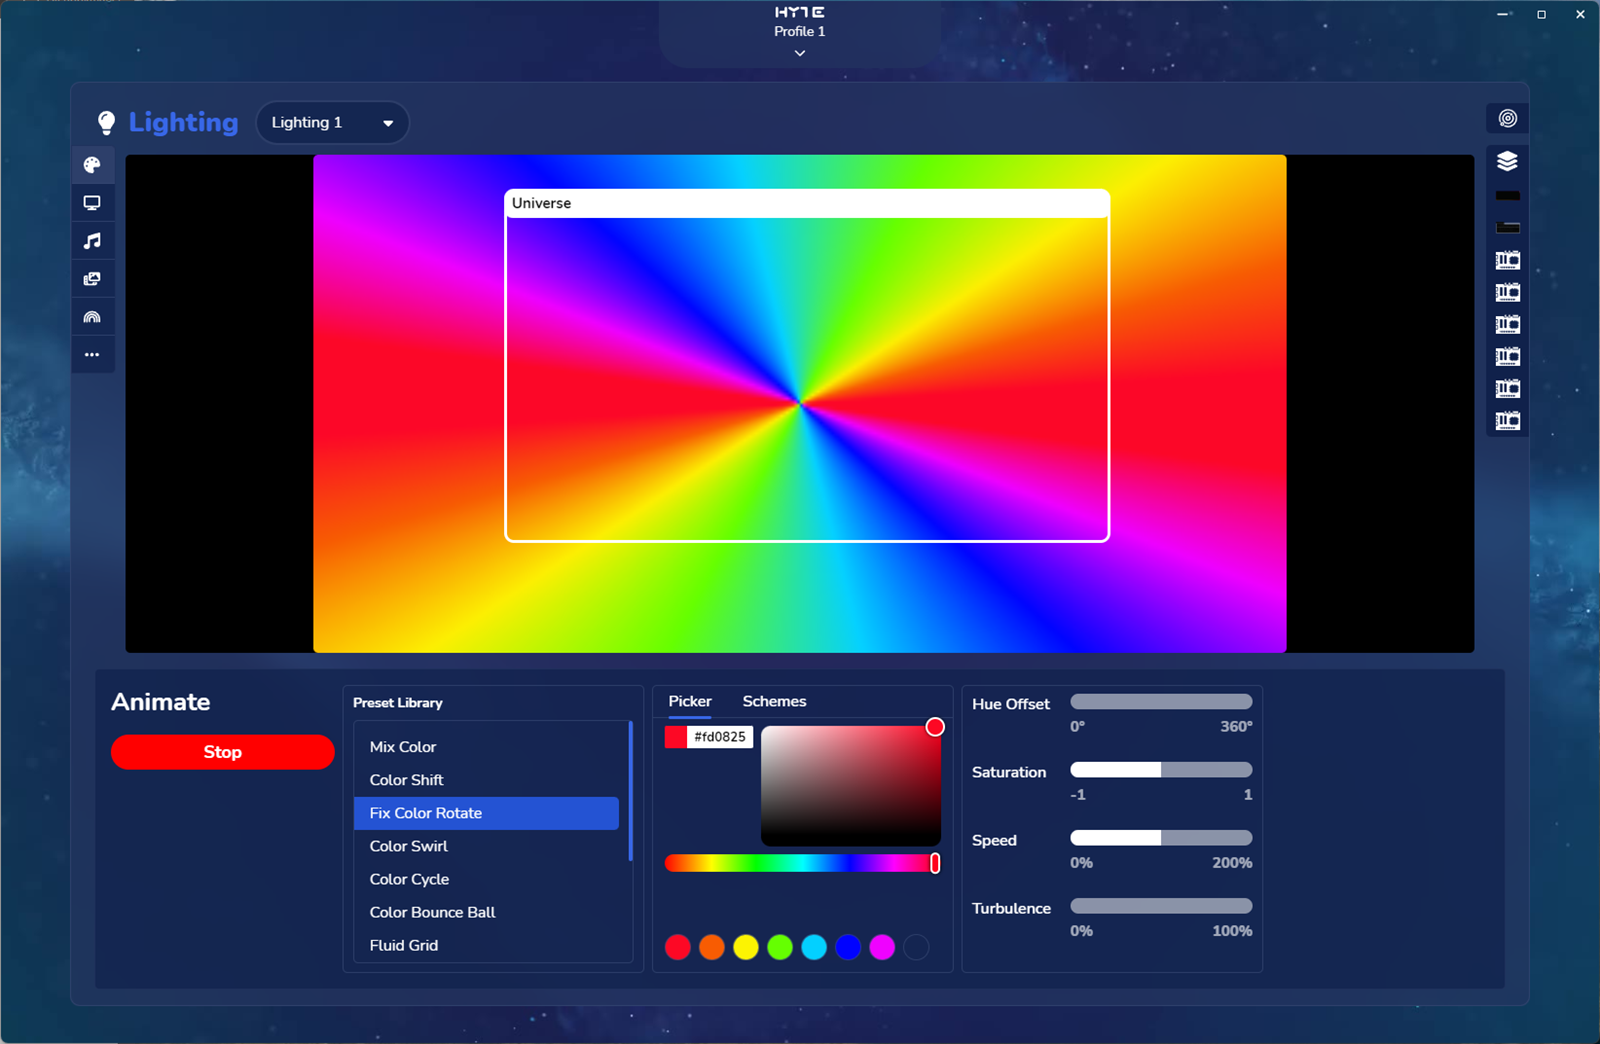Open the image gallery lighting mode
The height and width of the screenshot is (1044, 1600).
point(92,279)
